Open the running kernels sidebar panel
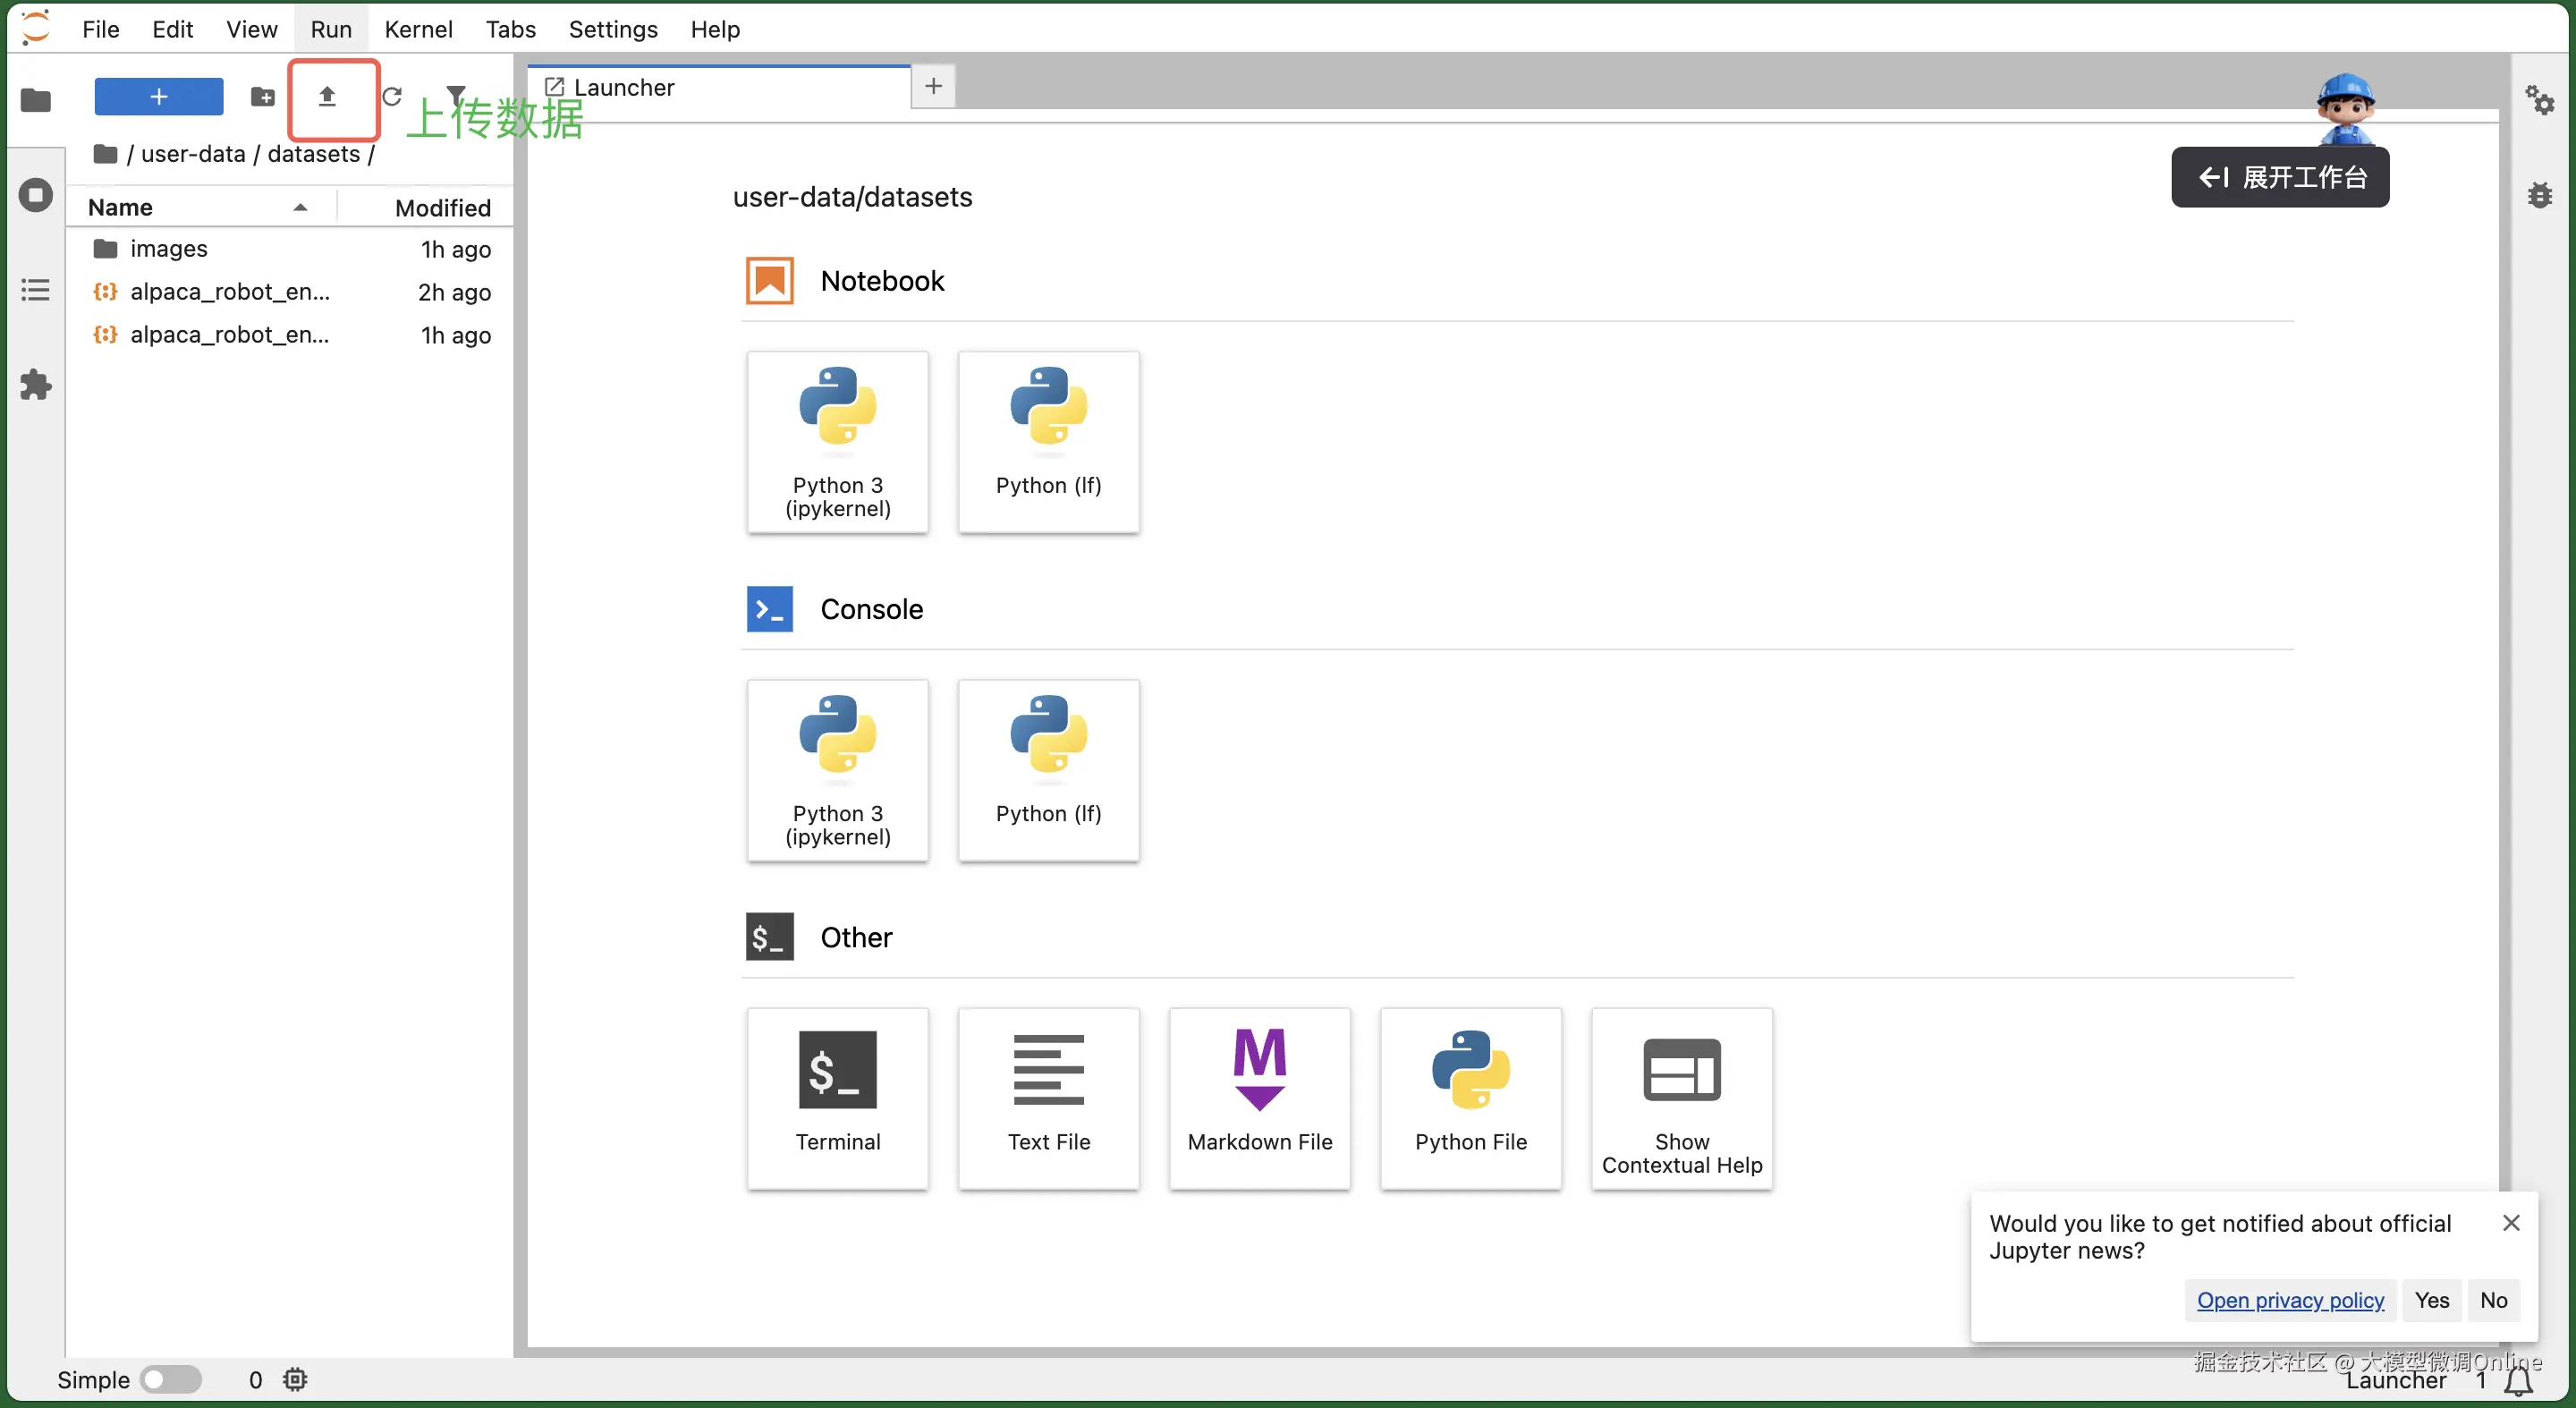The height and width of the screenshot is (1408, 2576). click(36, 194)
